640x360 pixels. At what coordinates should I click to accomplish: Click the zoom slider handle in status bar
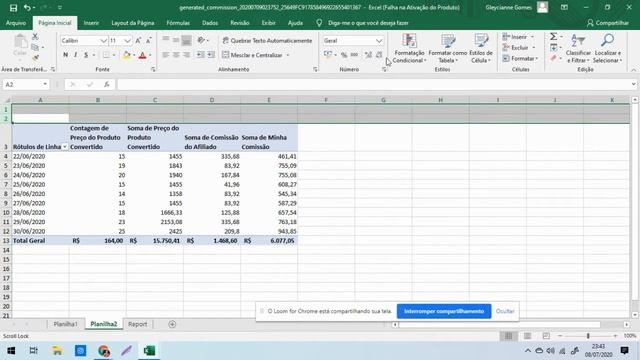(x=588, y=336)
